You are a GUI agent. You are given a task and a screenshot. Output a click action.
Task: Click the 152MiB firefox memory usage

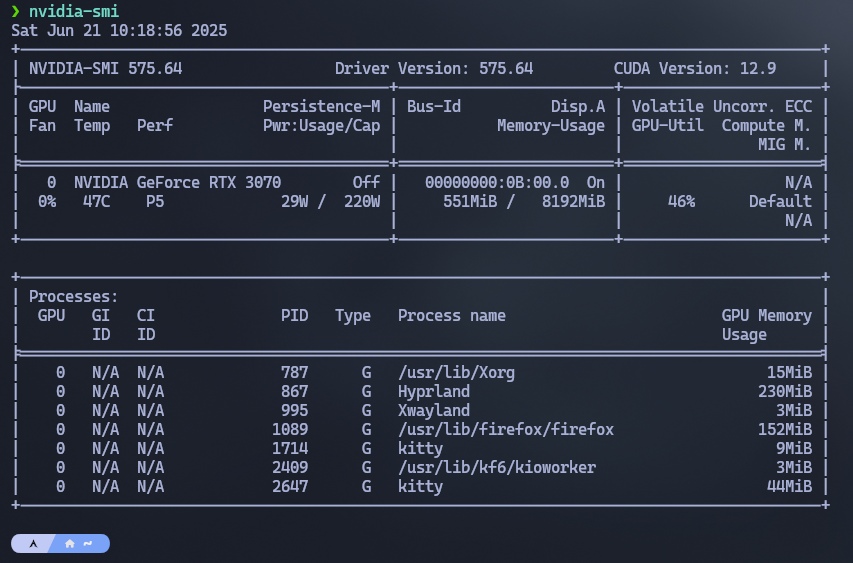click(x=784, y=430)
